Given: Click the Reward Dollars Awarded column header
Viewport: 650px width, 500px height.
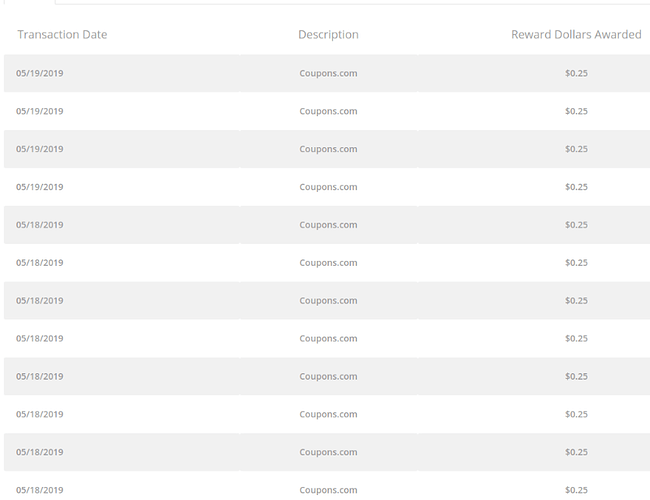Looking at the screenshot, I should [576, 35].
